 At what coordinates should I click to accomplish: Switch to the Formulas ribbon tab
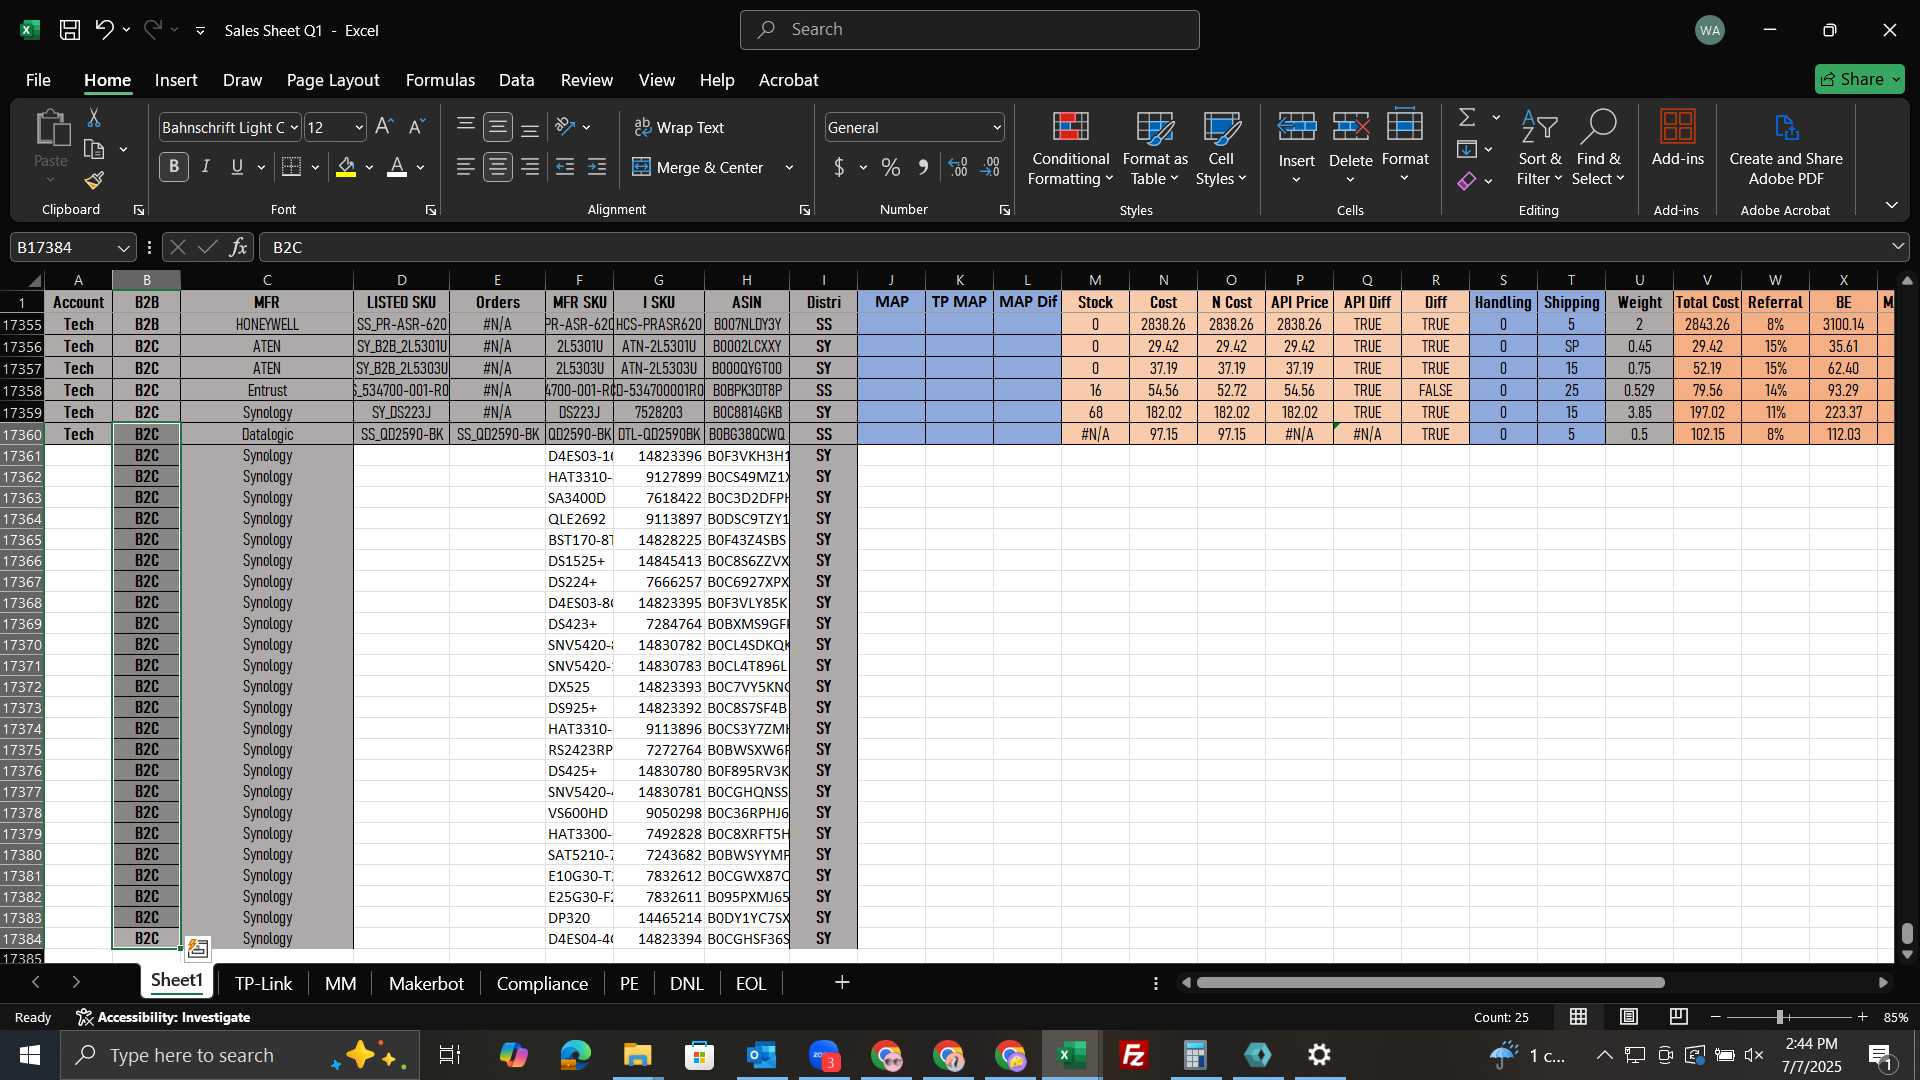[440, 80]
